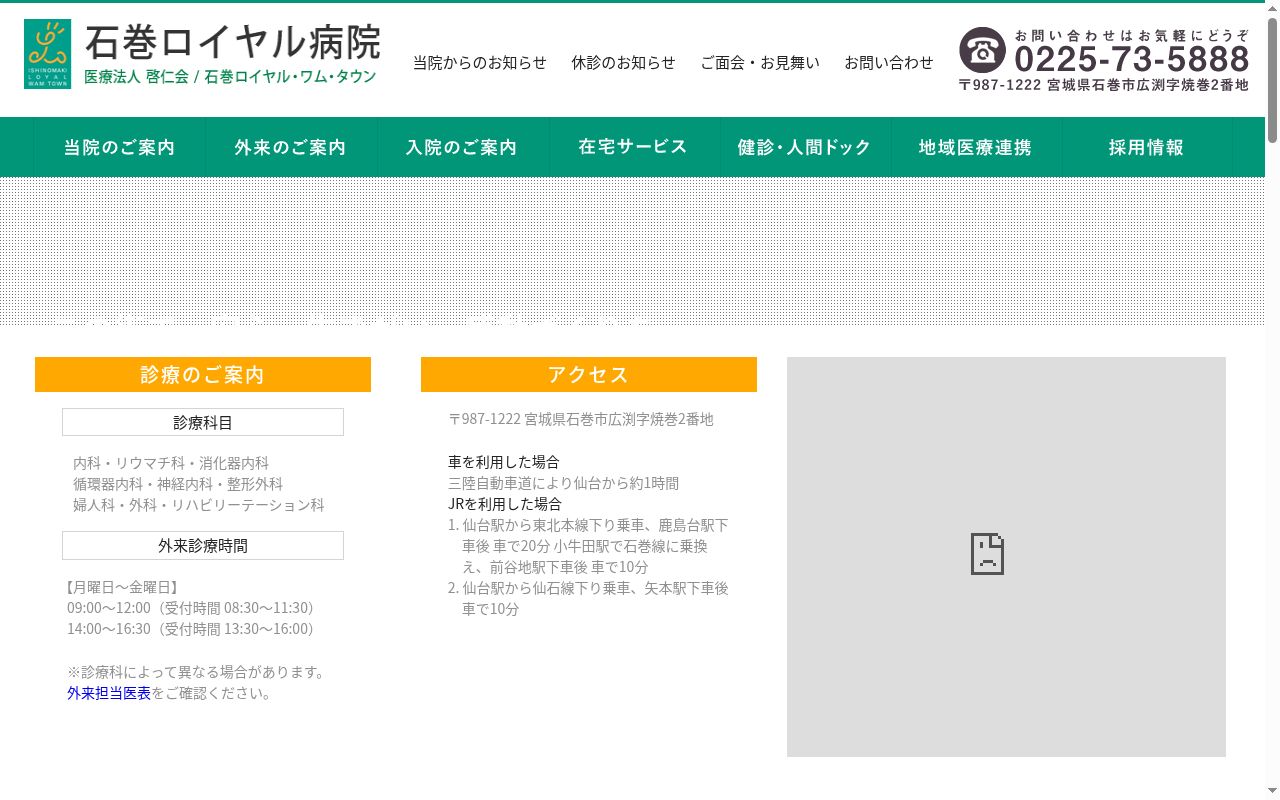Click the 車を利用した場合 subheading

(504, 462)
